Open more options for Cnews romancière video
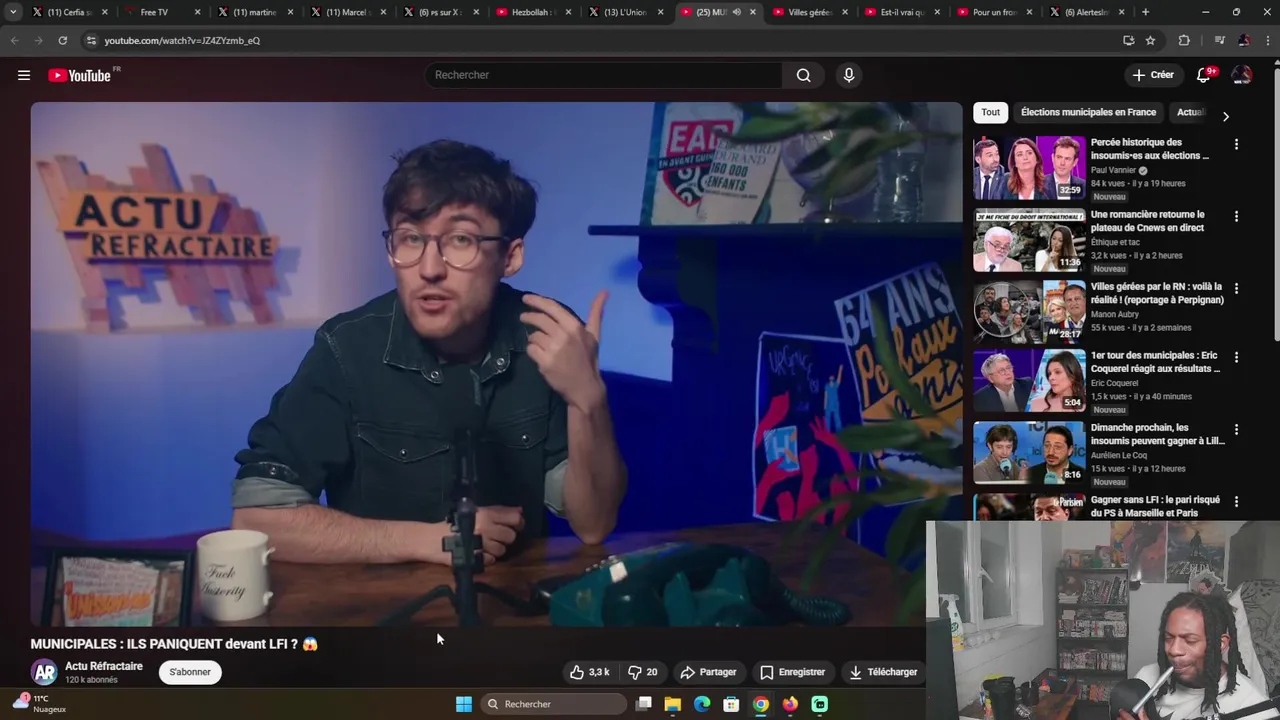The width and height of the screenshot is (1280, 720). click(1236, 216)
